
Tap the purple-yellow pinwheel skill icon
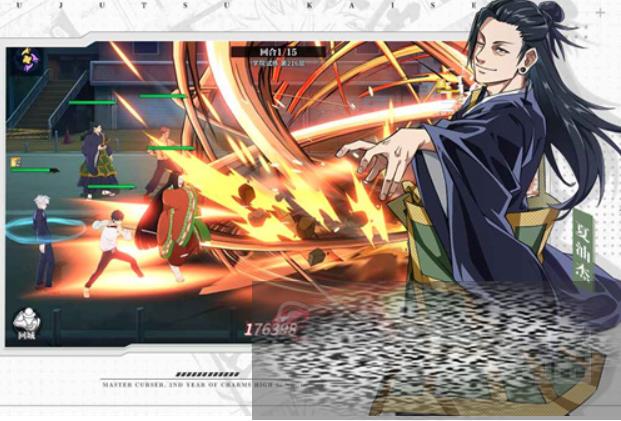pyautogui.click(x=28, y=60)
